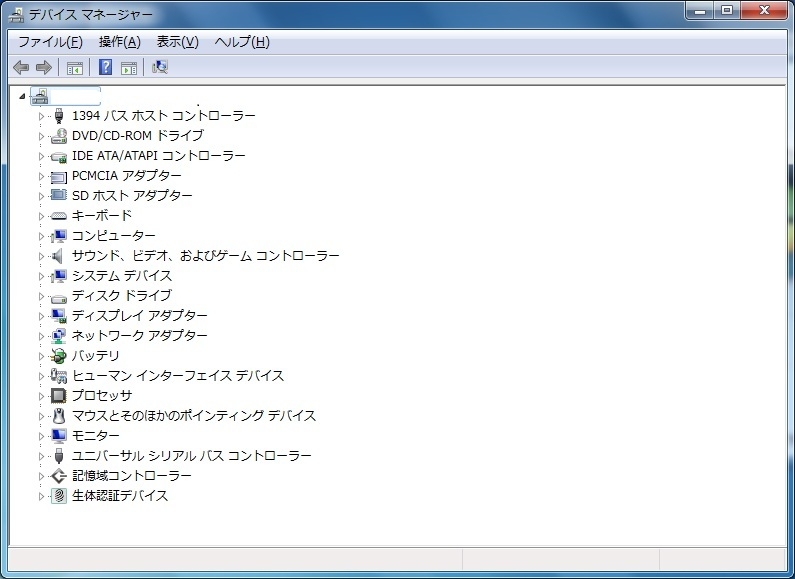Select the システム デバイス label
Screen dimensions: 795x579
[122, 276]
